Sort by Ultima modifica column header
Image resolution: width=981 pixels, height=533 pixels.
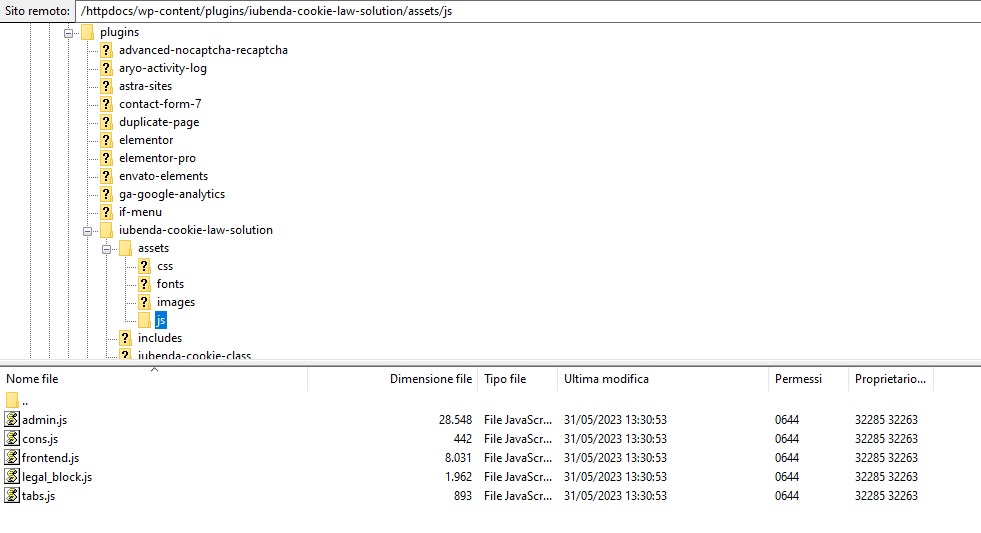click(x=663, y=379)
